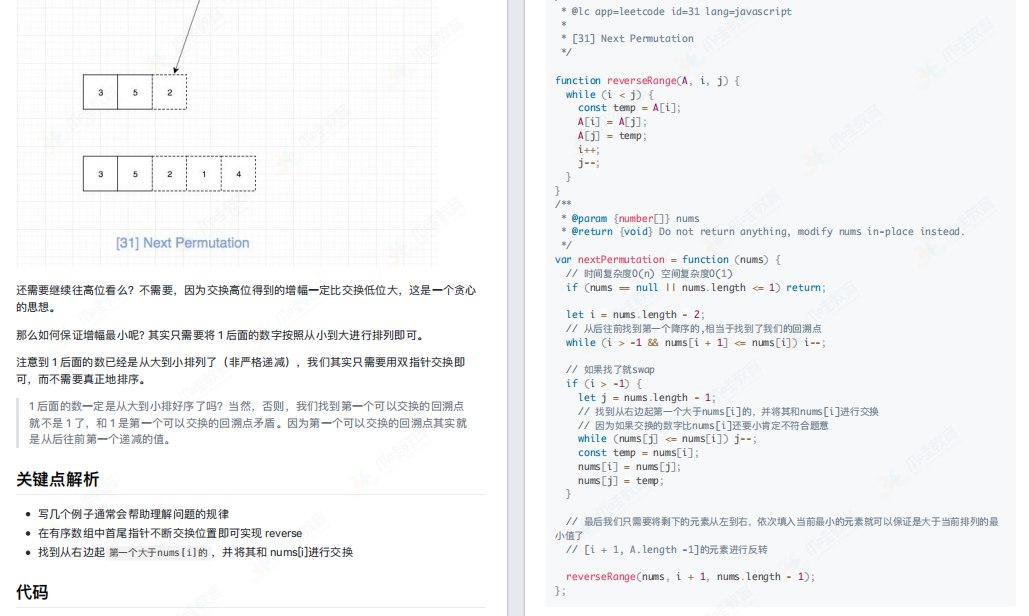Click the code line "let i = nums.length - 2;"
Image resolution: width=1029 pixels, height=616 pixels.
[635, 314]
